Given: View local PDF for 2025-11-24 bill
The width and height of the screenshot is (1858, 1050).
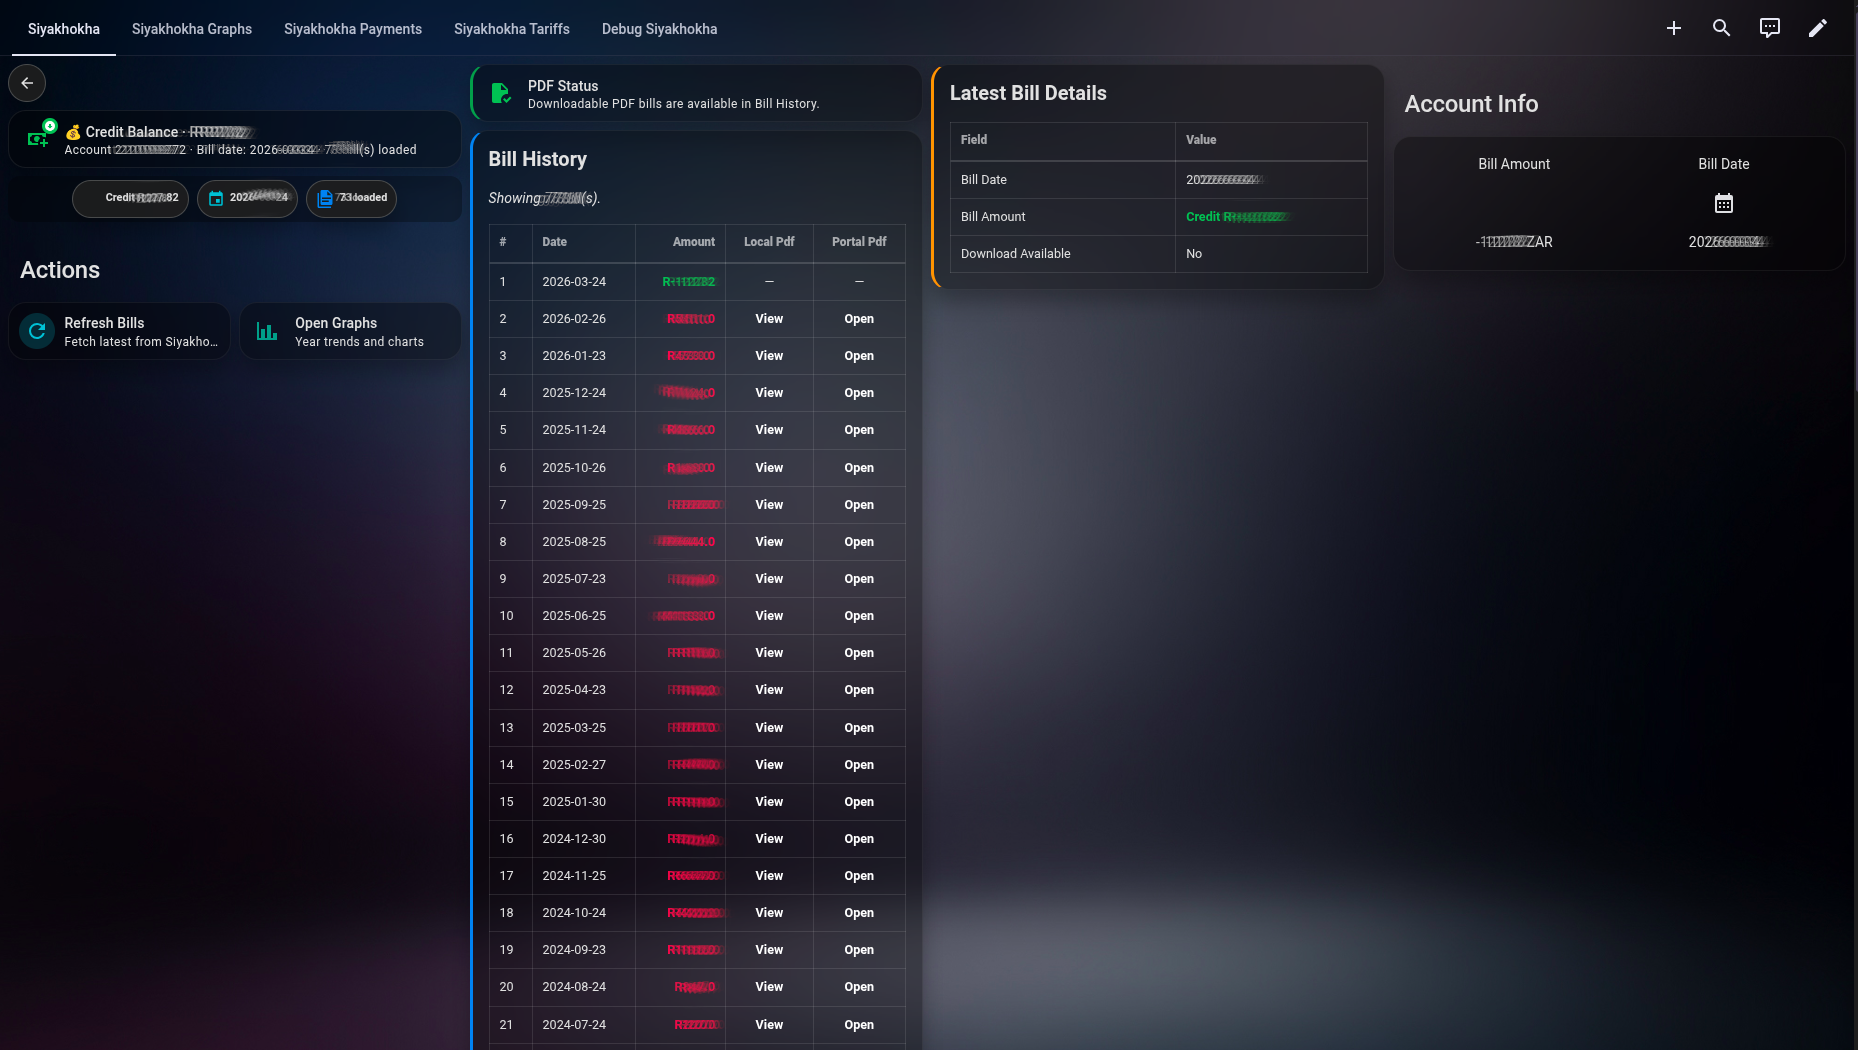Looking at the screenshot, I should pyautogui.click(x=769, y=430).
